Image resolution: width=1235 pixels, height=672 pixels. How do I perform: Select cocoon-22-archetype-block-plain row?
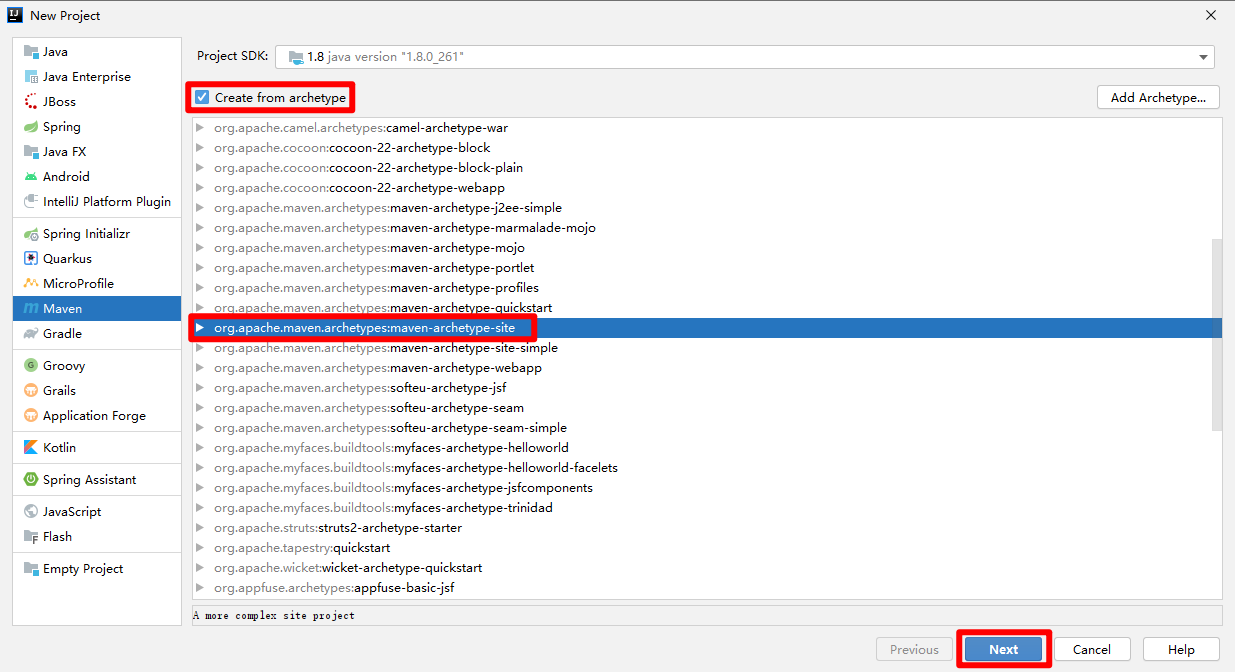(x=701, y=168)
